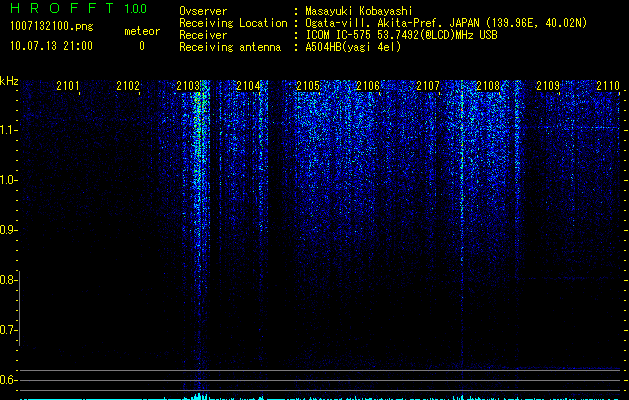Click the 1.0 kHz frequency label
This screenshot has width=629, height=400.
pyautogui.click(x=8, y=180)
